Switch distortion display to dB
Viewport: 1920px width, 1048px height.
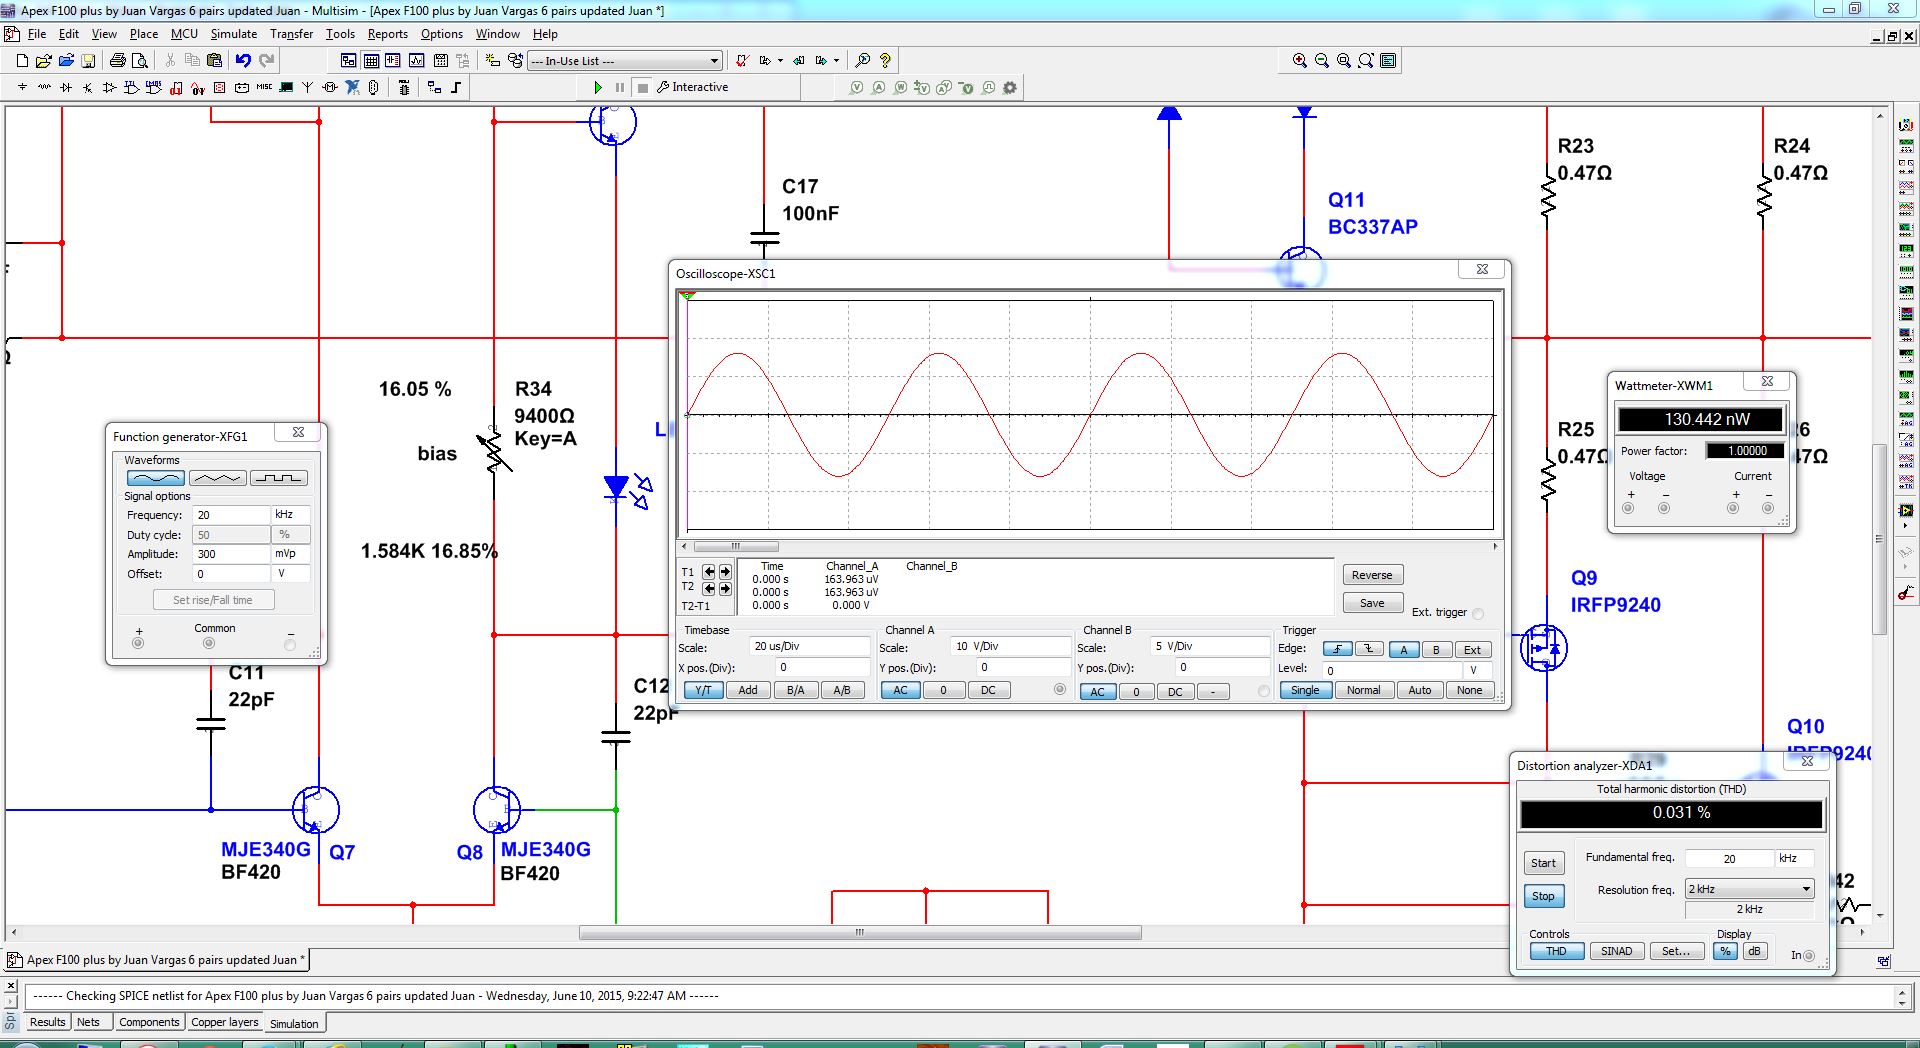1754,951
